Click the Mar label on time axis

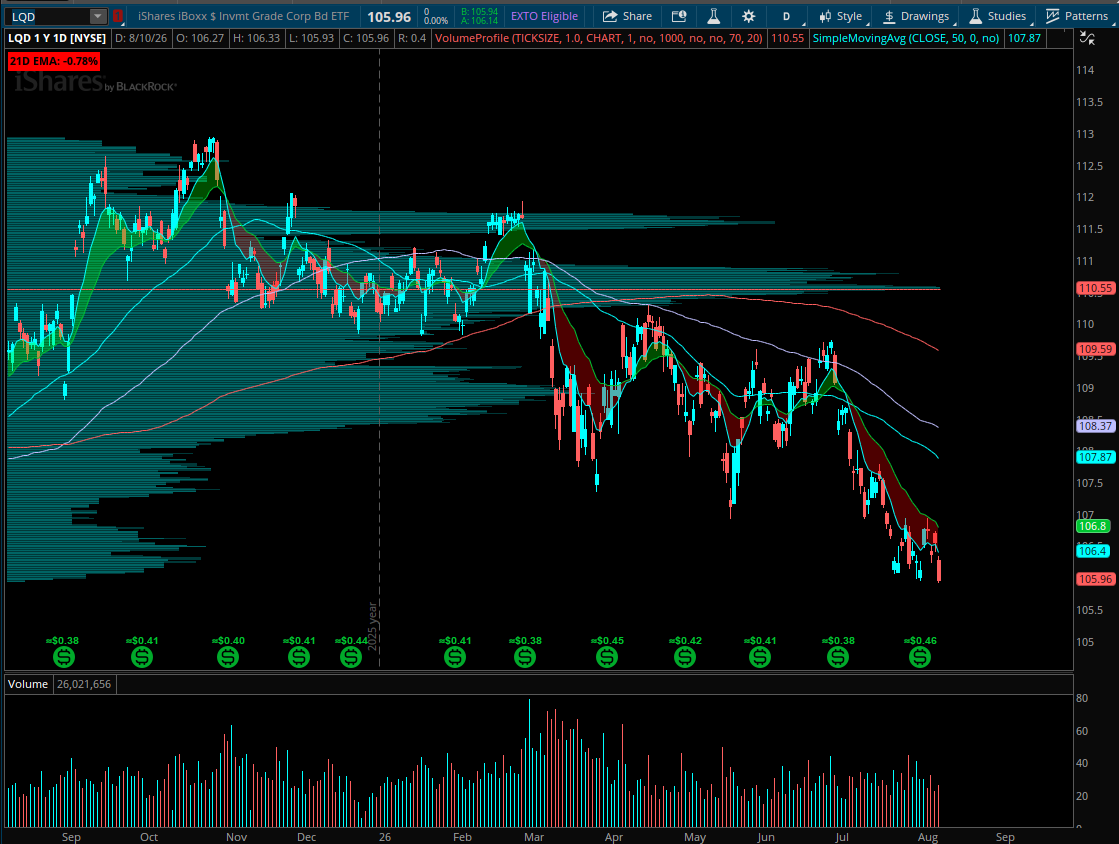(534, 837)
